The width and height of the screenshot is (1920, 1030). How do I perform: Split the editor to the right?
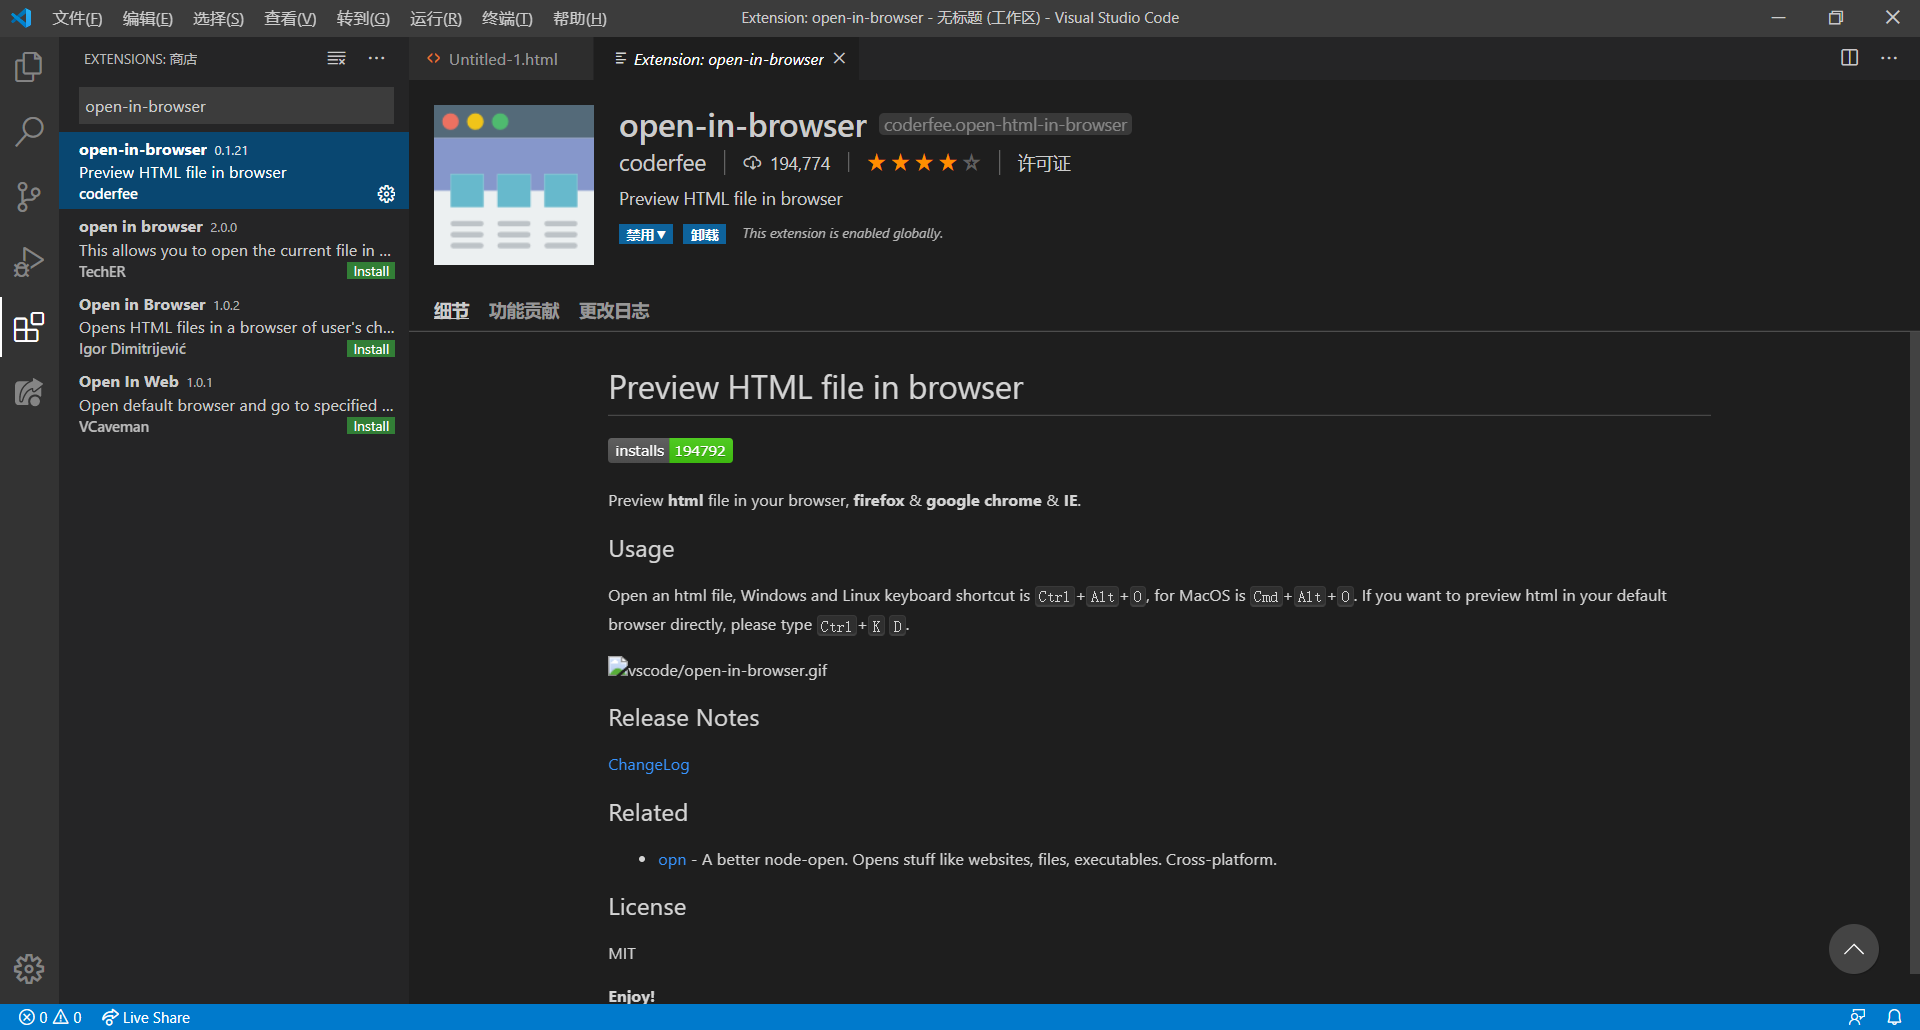1849,58
